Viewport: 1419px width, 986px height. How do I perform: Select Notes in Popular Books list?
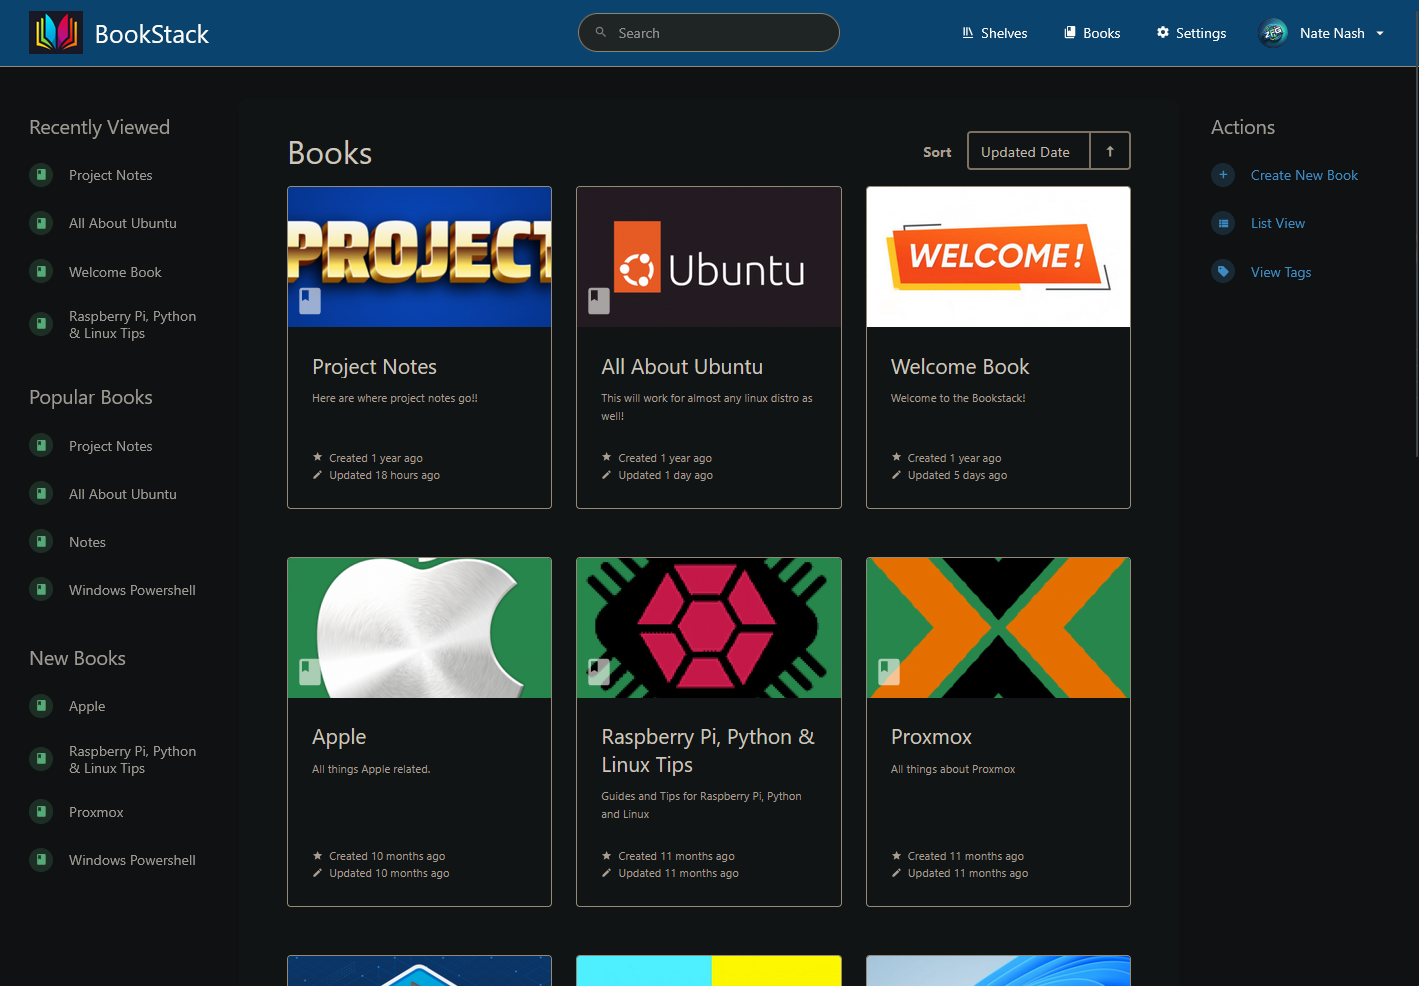pyautogui.click(x=87, y=542)
